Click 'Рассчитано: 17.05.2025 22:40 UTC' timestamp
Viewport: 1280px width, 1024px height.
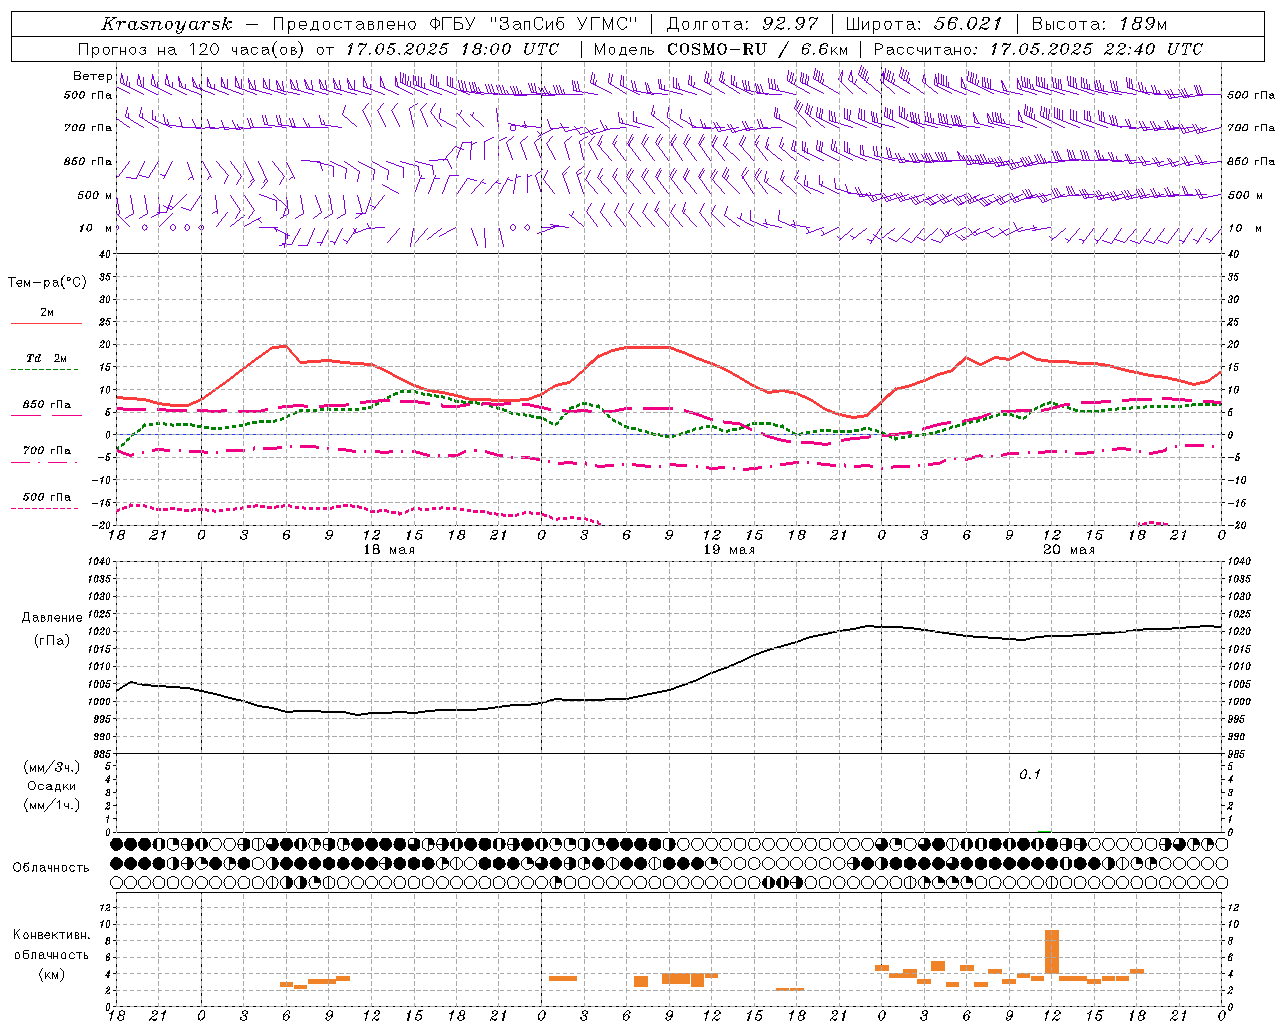pos(1038,49)
